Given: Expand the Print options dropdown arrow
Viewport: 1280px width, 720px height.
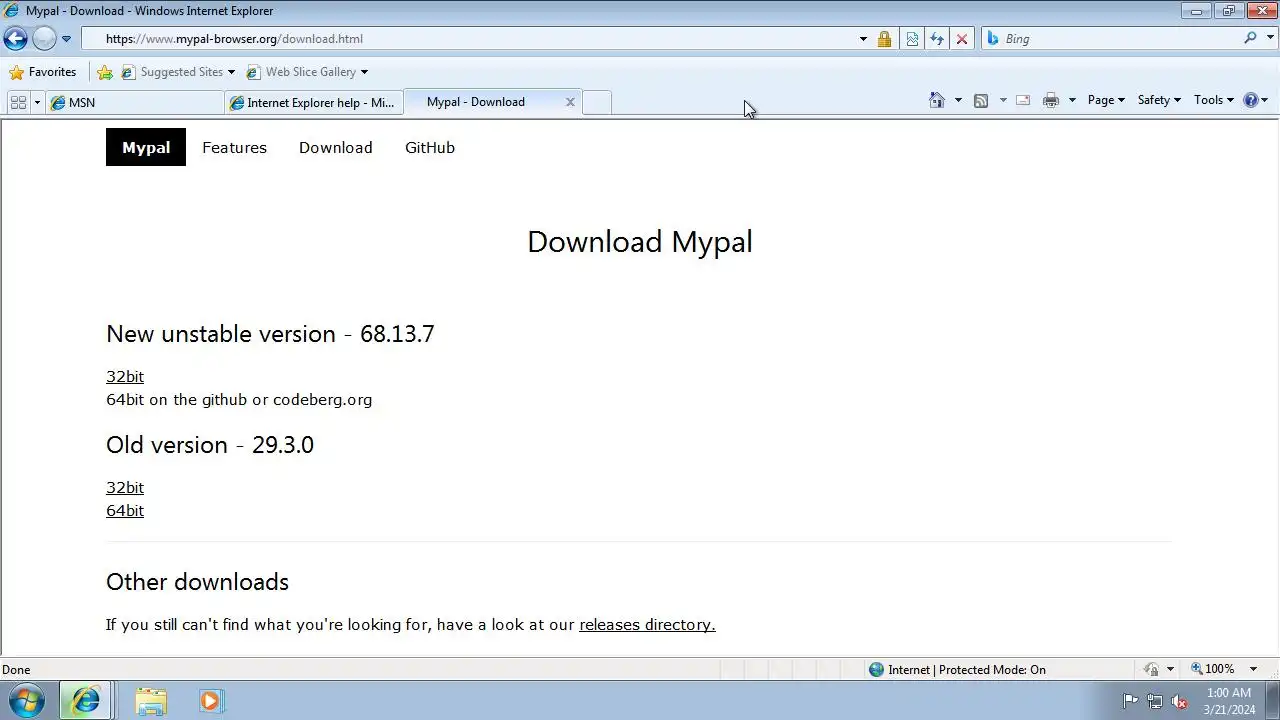Looking at the screenshot, I should point(1072,100).
